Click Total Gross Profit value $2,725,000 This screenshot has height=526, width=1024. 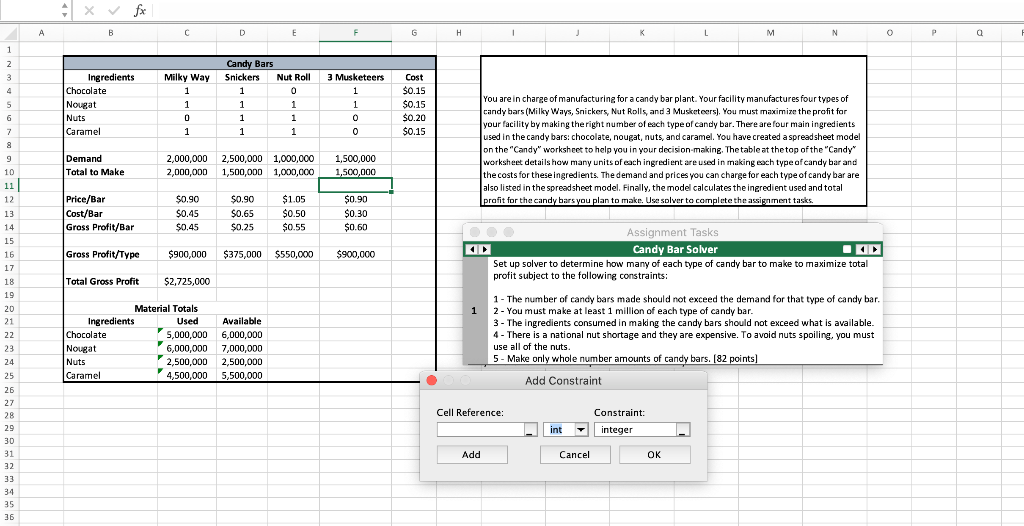point(187,282)
